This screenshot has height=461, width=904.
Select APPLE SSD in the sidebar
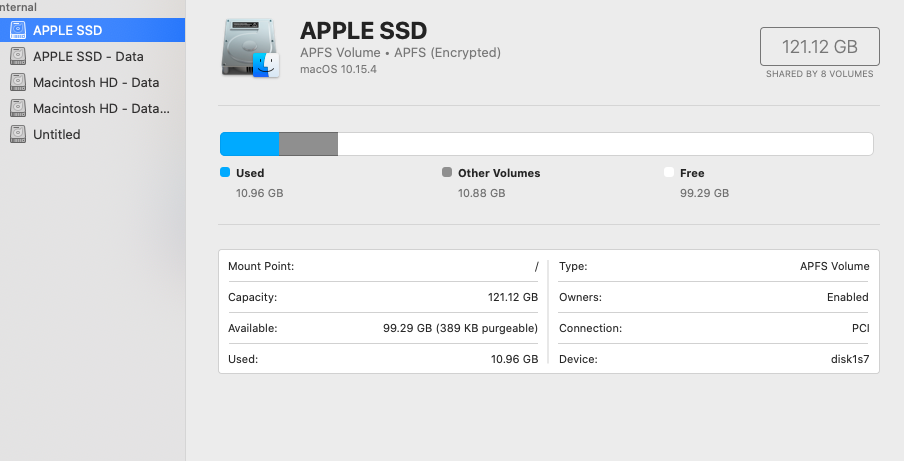pos(92,30)
